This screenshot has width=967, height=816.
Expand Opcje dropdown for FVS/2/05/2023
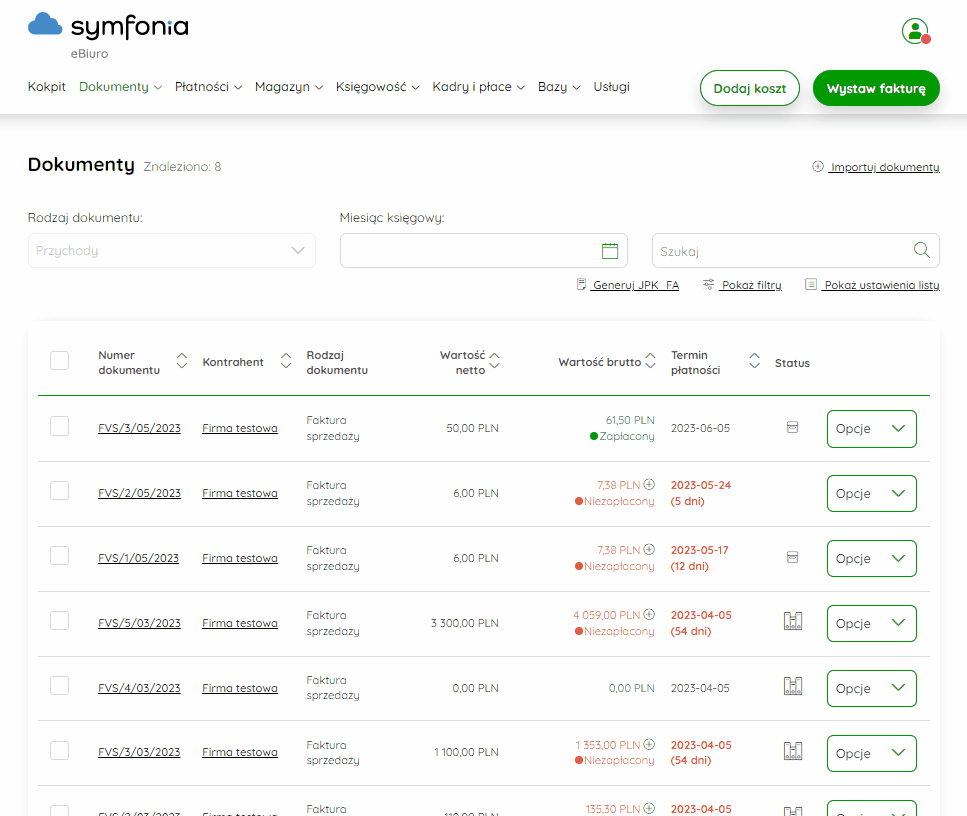(871, 493)
